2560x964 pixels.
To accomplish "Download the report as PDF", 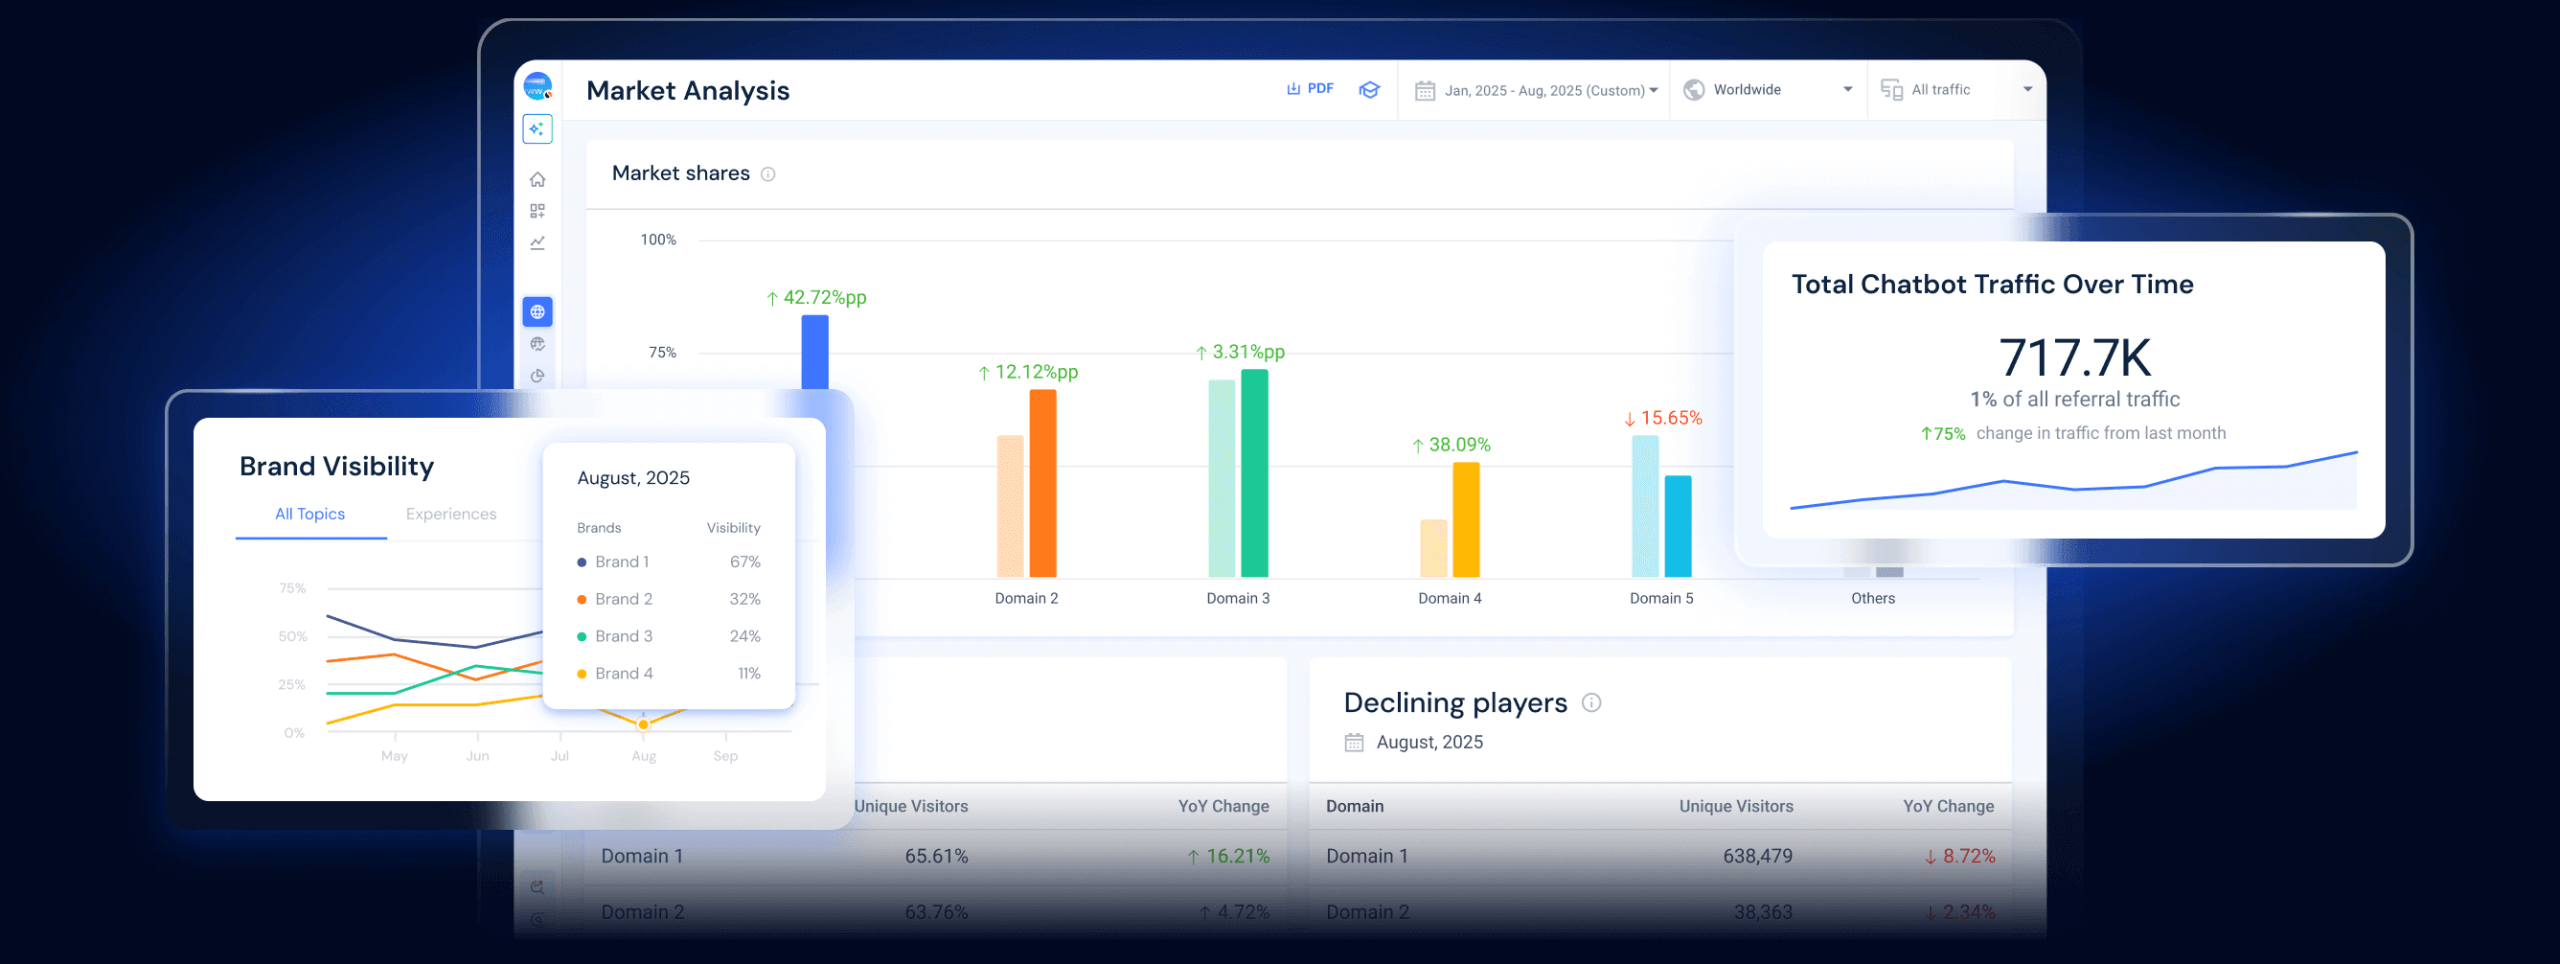I will (x=1310, y=89).
